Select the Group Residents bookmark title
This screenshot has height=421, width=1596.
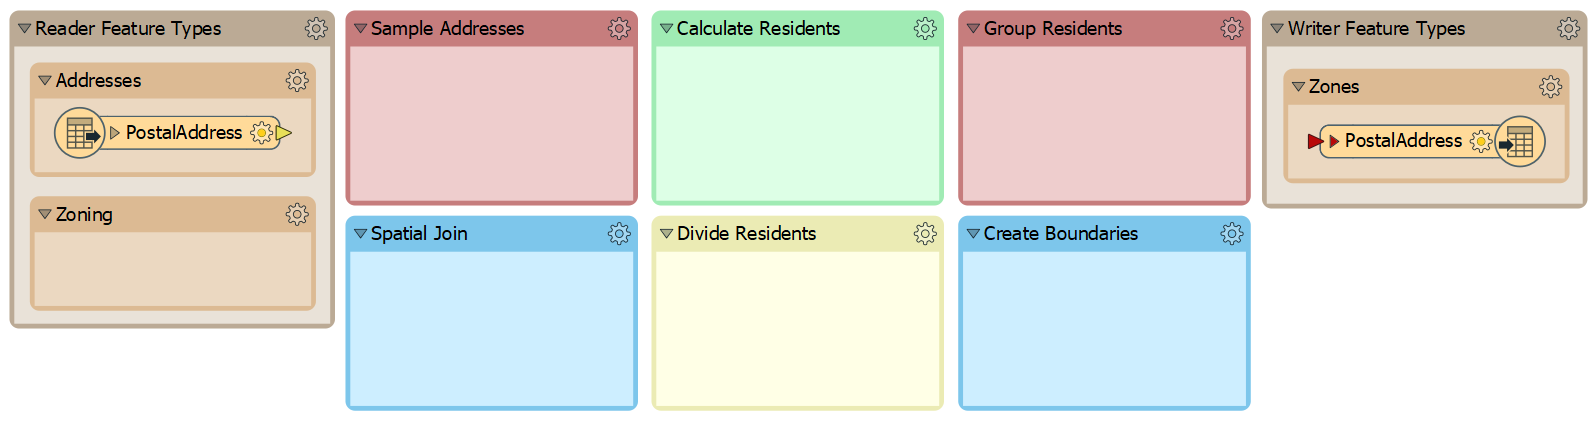pos(1053,29)
